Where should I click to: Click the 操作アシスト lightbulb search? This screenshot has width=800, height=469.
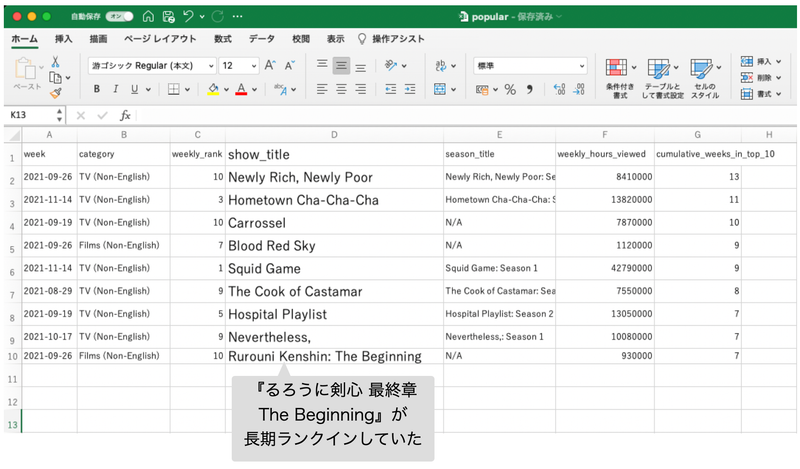click(x=391, y=39)
